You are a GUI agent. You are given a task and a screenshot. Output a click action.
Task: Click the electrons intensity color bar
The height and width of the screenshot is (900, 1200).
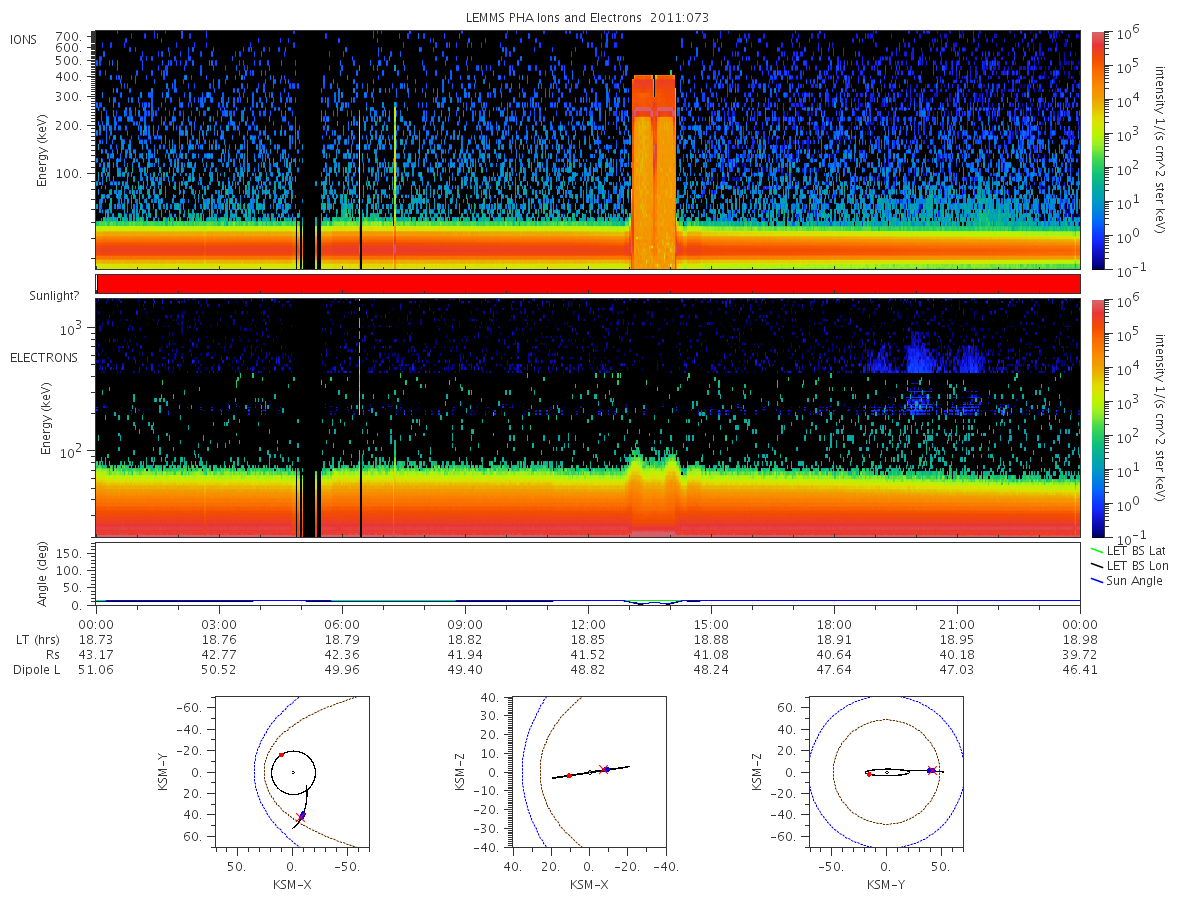(1097, 418)
